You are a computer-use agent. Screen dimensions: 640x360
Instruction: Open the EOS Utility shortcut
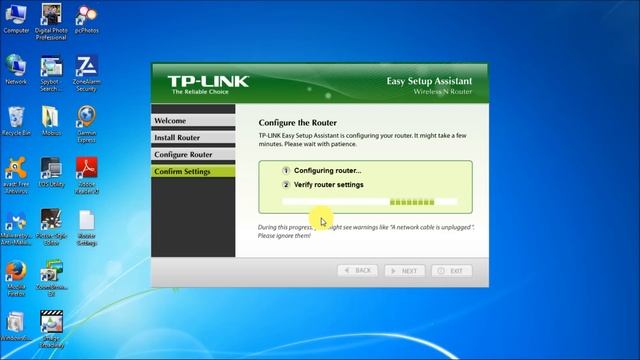coord(51,172)
